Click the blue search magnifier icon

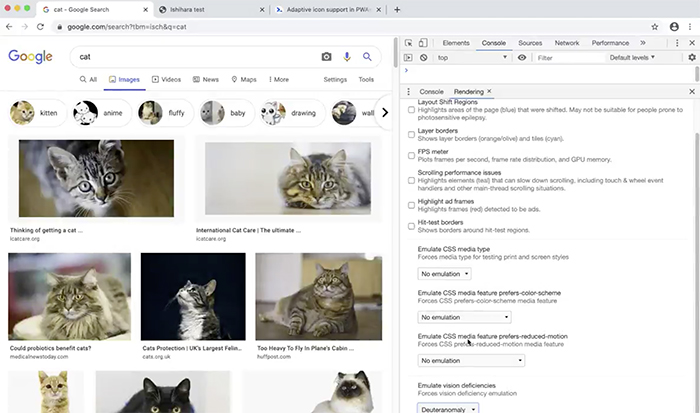tap(367, 57)
